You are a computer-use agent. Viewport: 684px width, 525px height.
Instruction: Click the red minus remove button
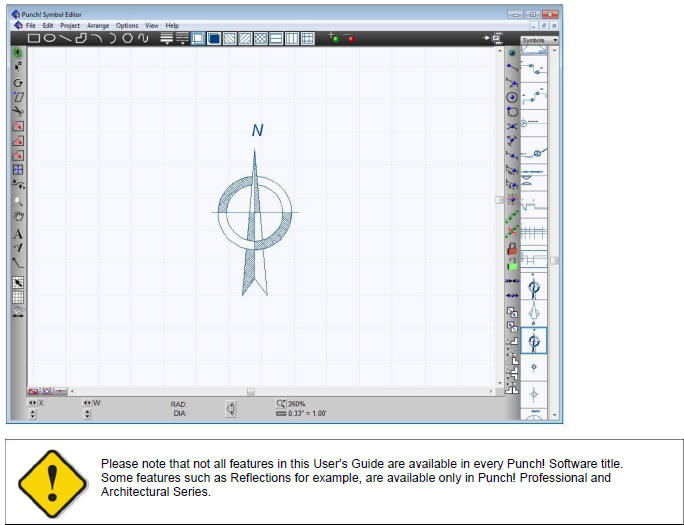[x=349, y=38]
